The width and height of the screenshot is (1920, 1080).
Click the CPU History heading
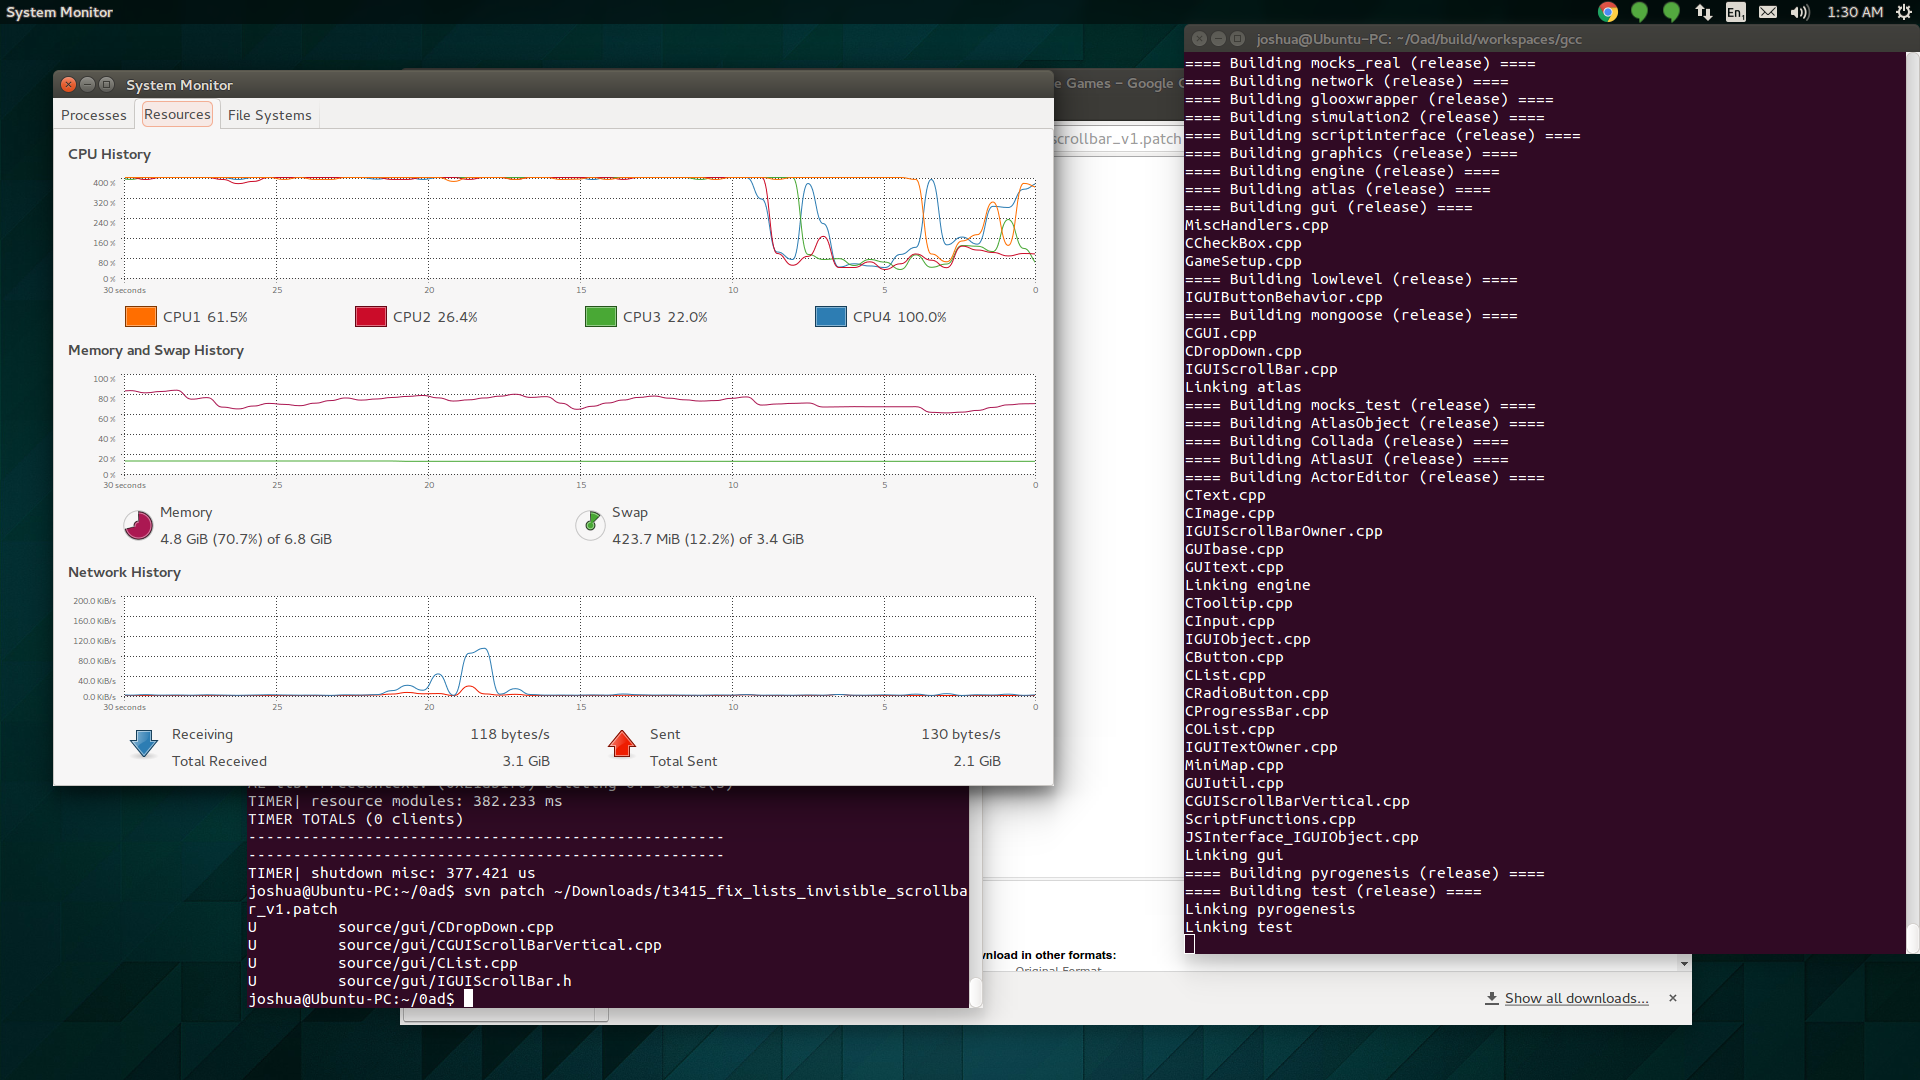coord(109,154)
